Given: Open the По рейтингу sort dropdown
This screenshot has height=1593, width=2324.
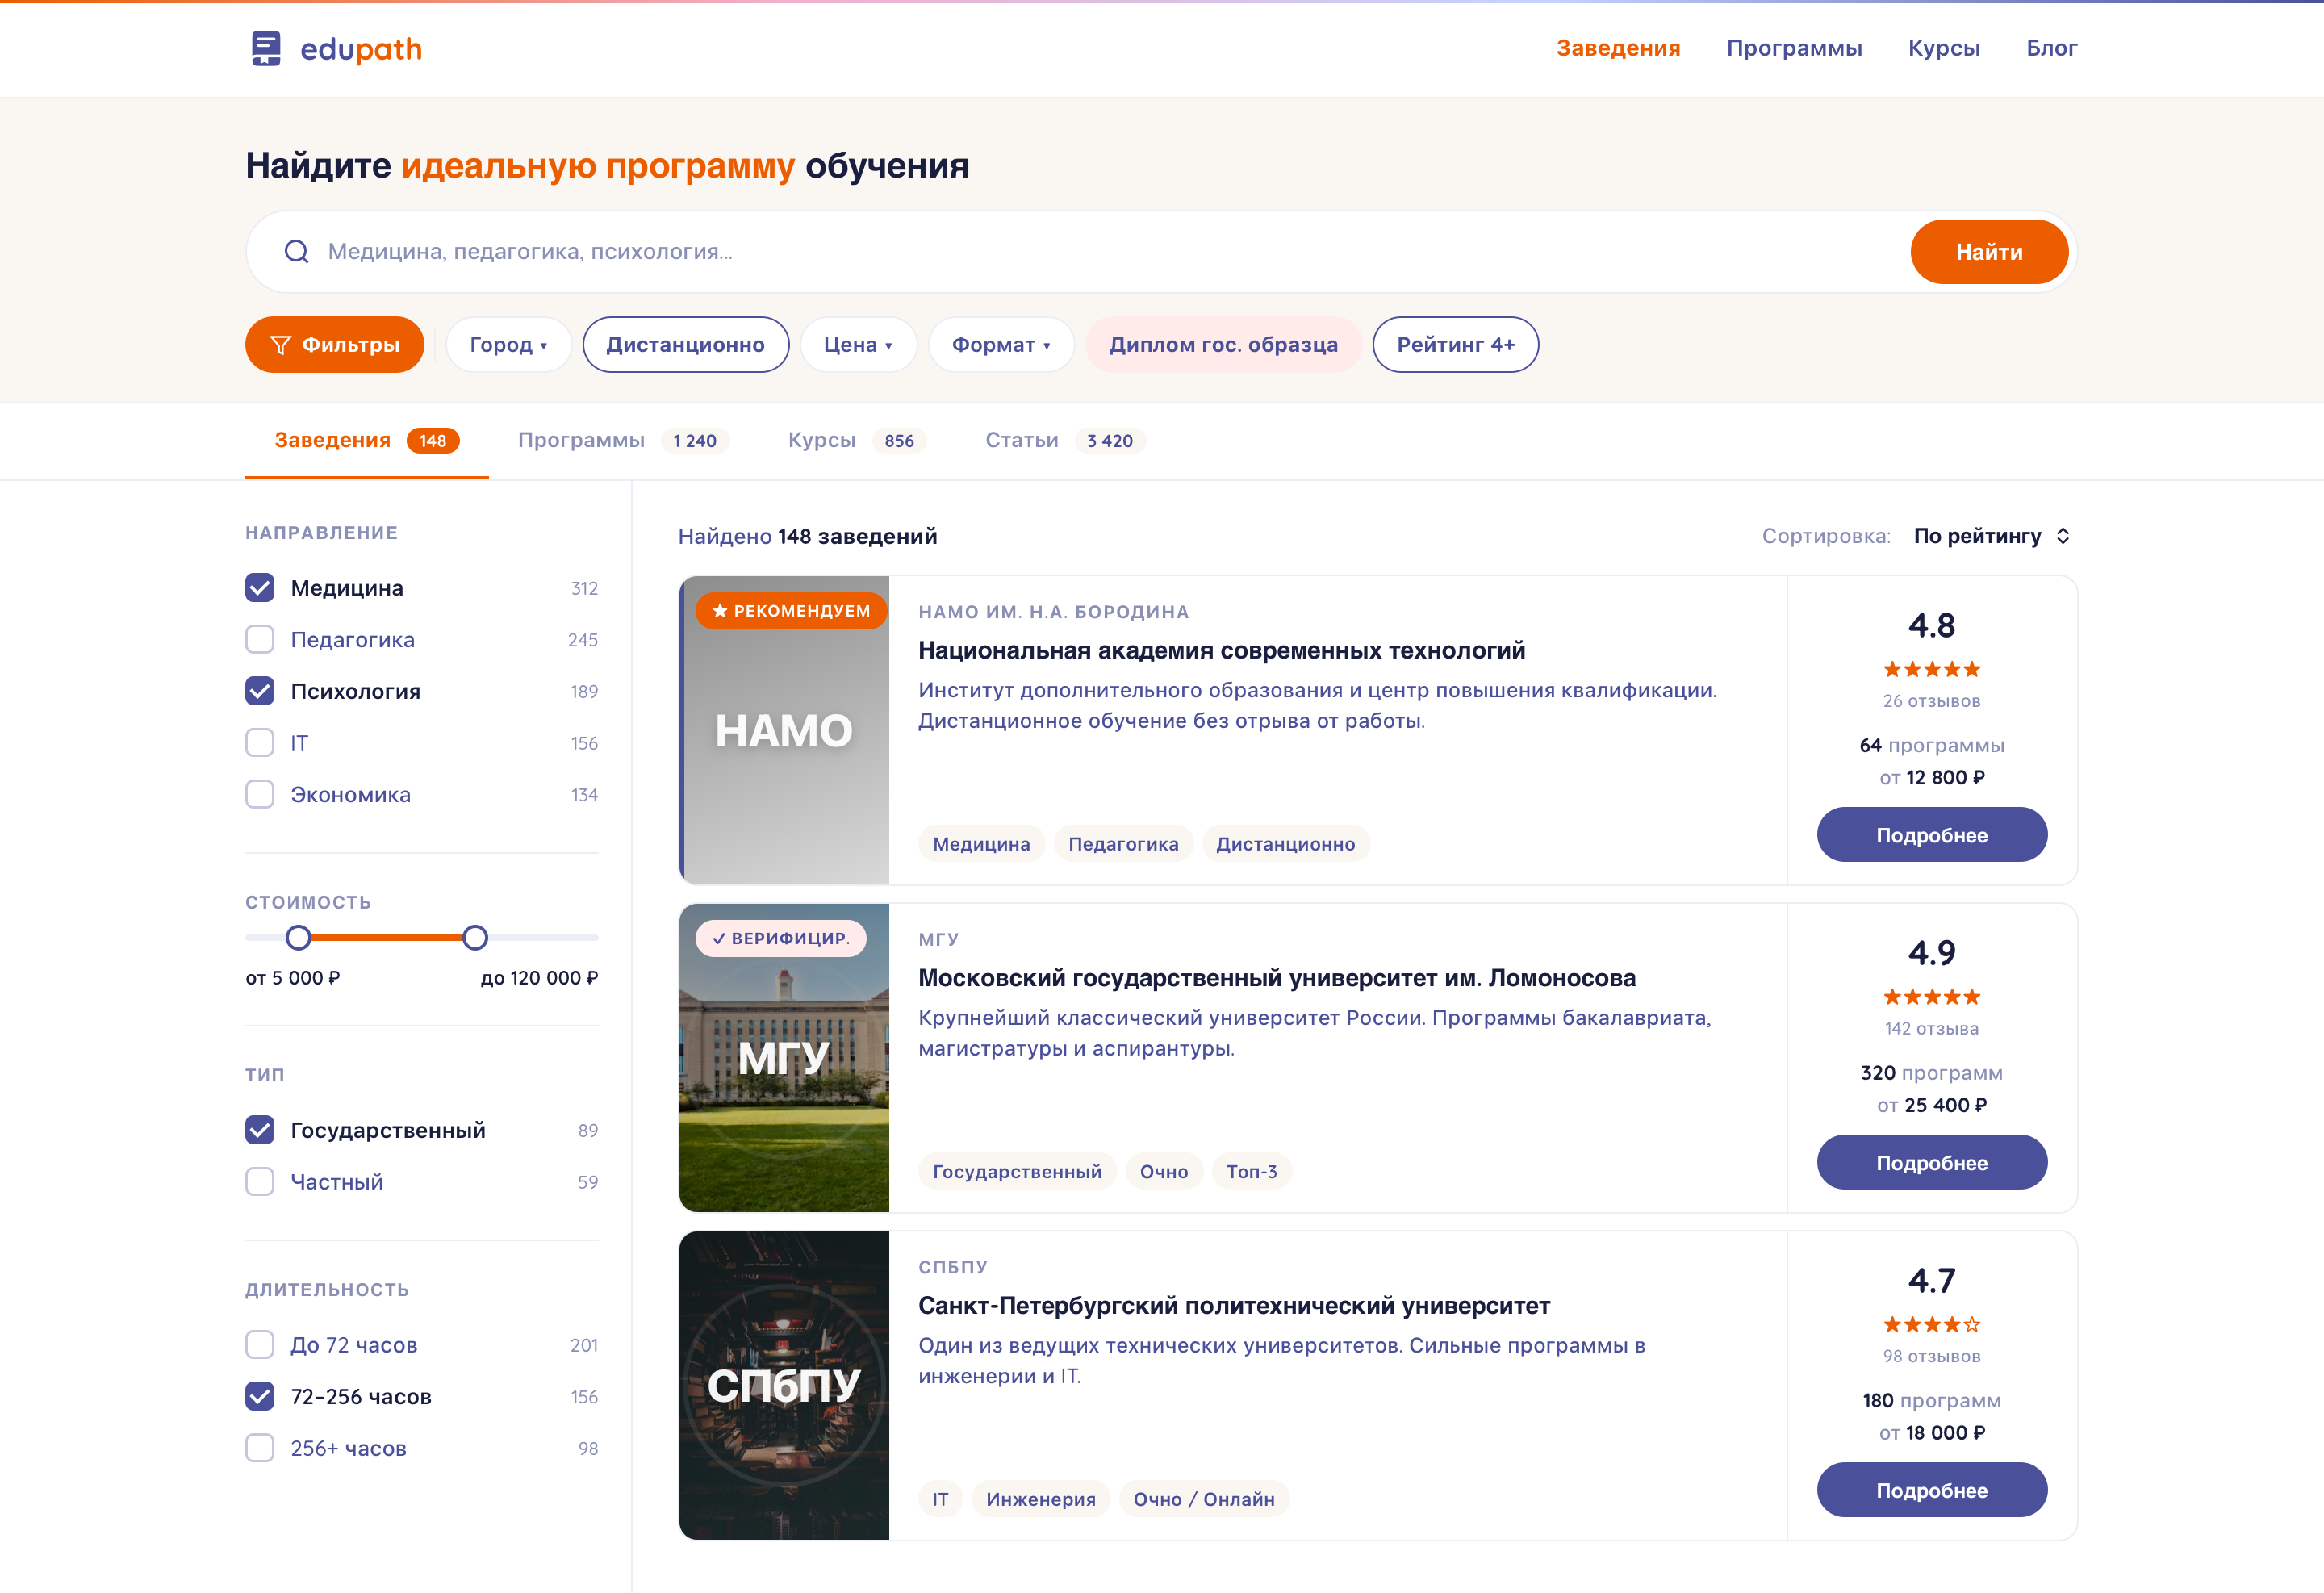Looking at the screenshot, I should [1991, 536].
